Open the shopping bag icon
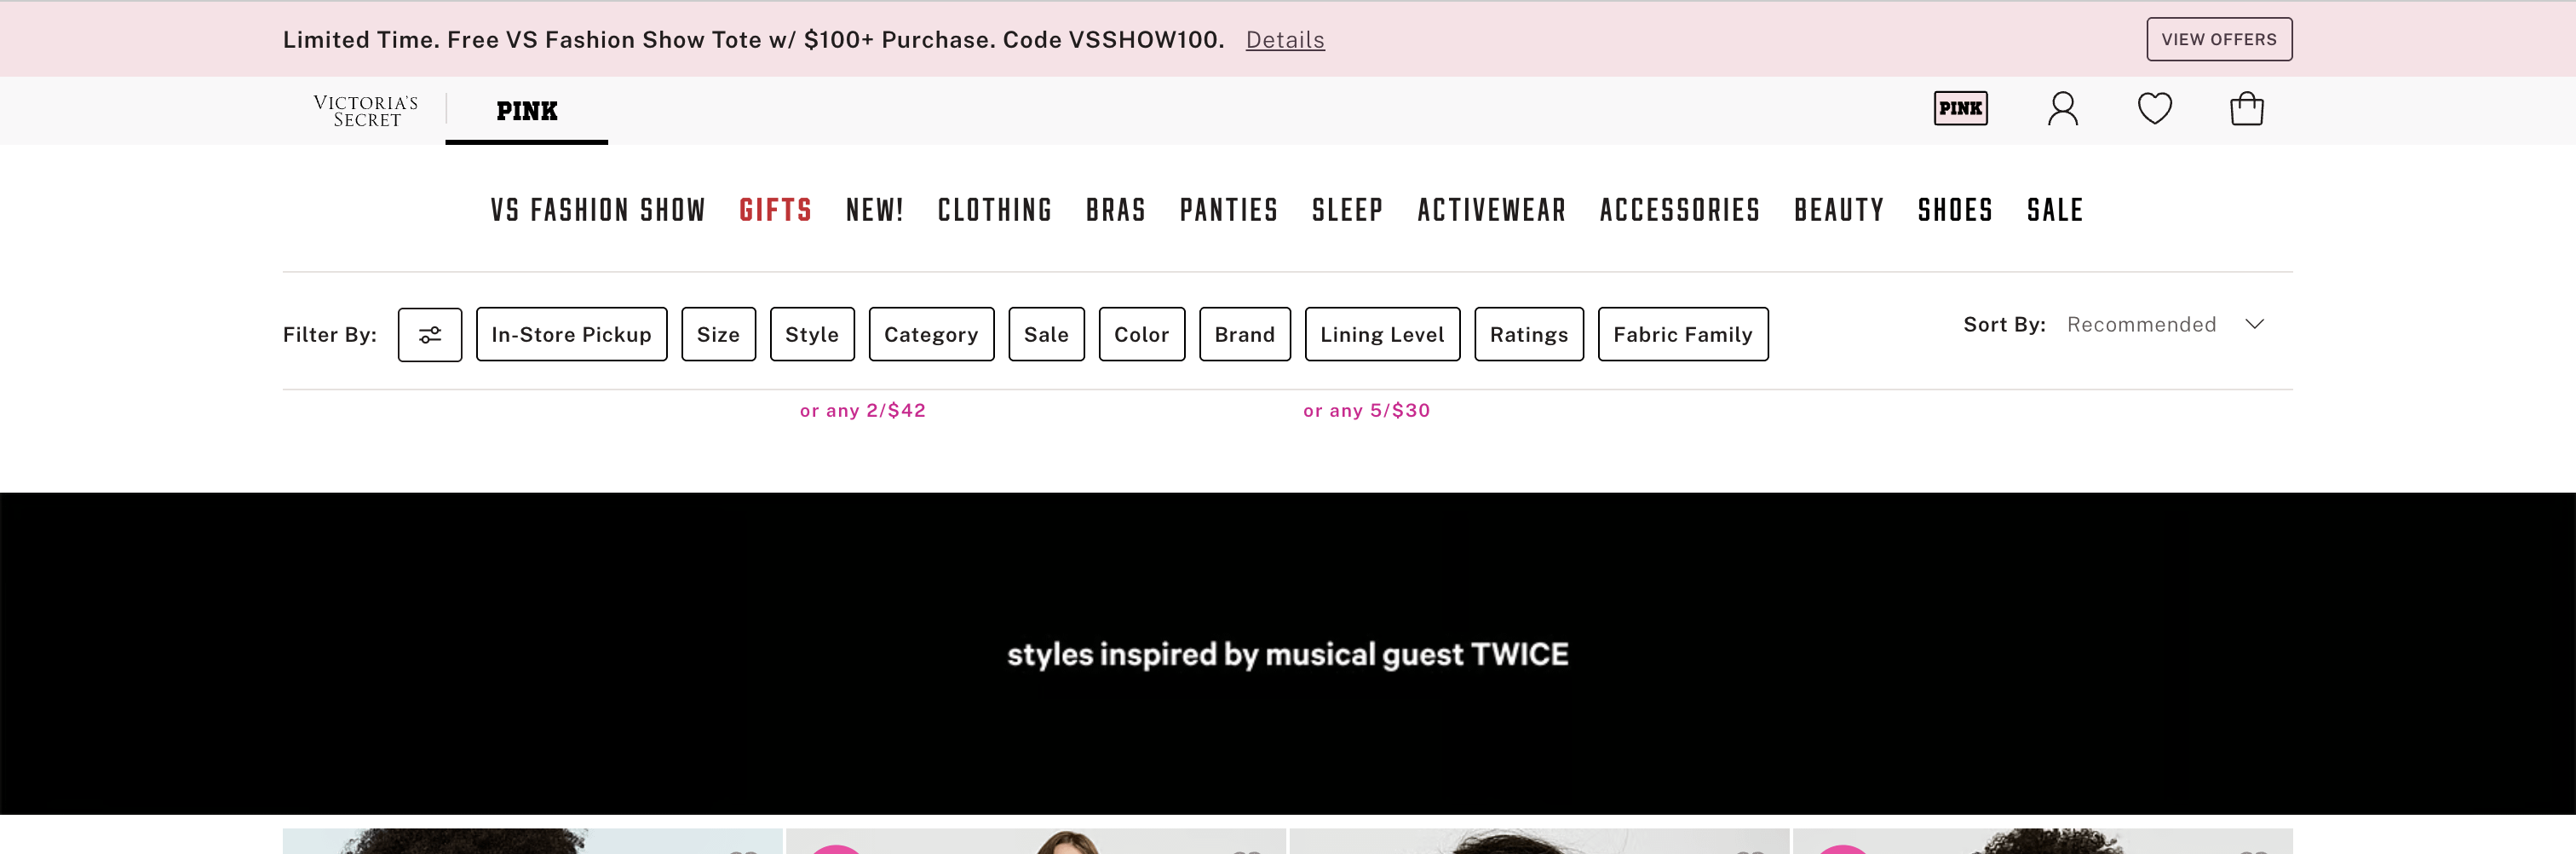 click(2246, 108)
